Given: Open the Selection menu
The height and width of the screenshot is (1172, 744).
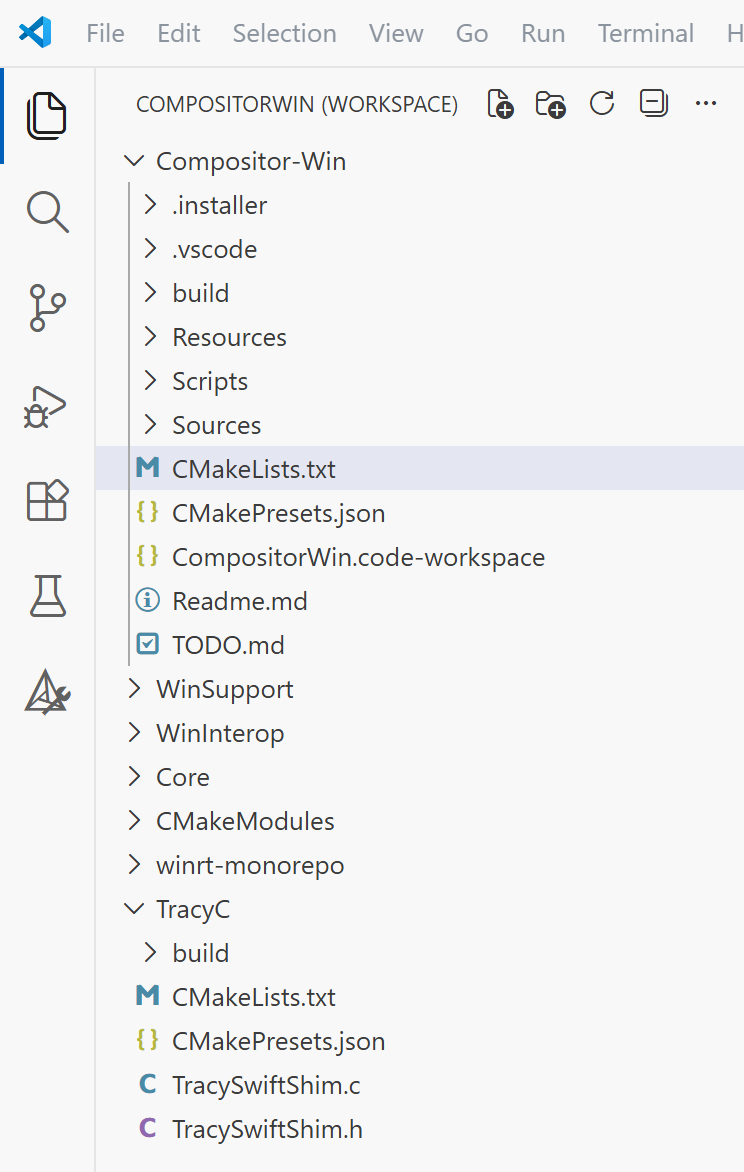Looking at the screenshot, I should (284, 33).
